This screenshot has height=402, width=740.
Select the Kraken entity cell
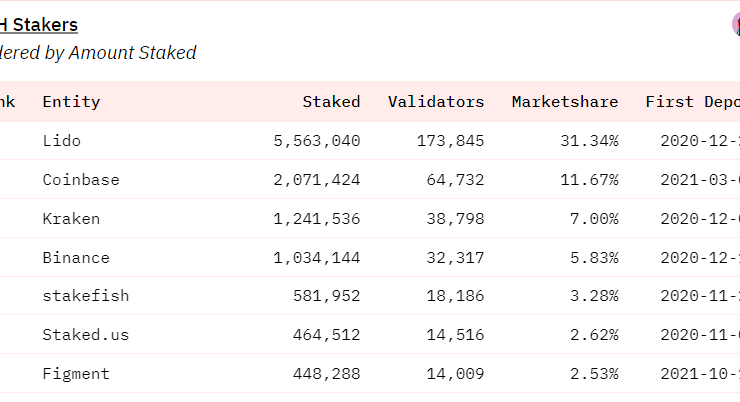[x=71, y=219]
